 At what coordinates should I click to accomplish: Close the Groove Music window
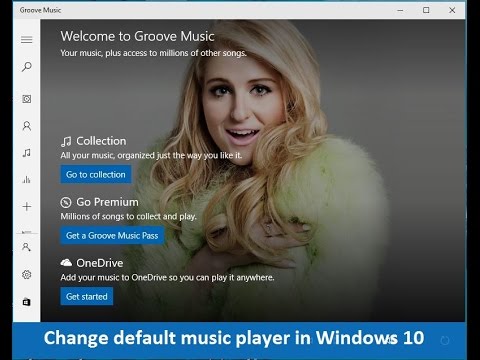point(452,10)
